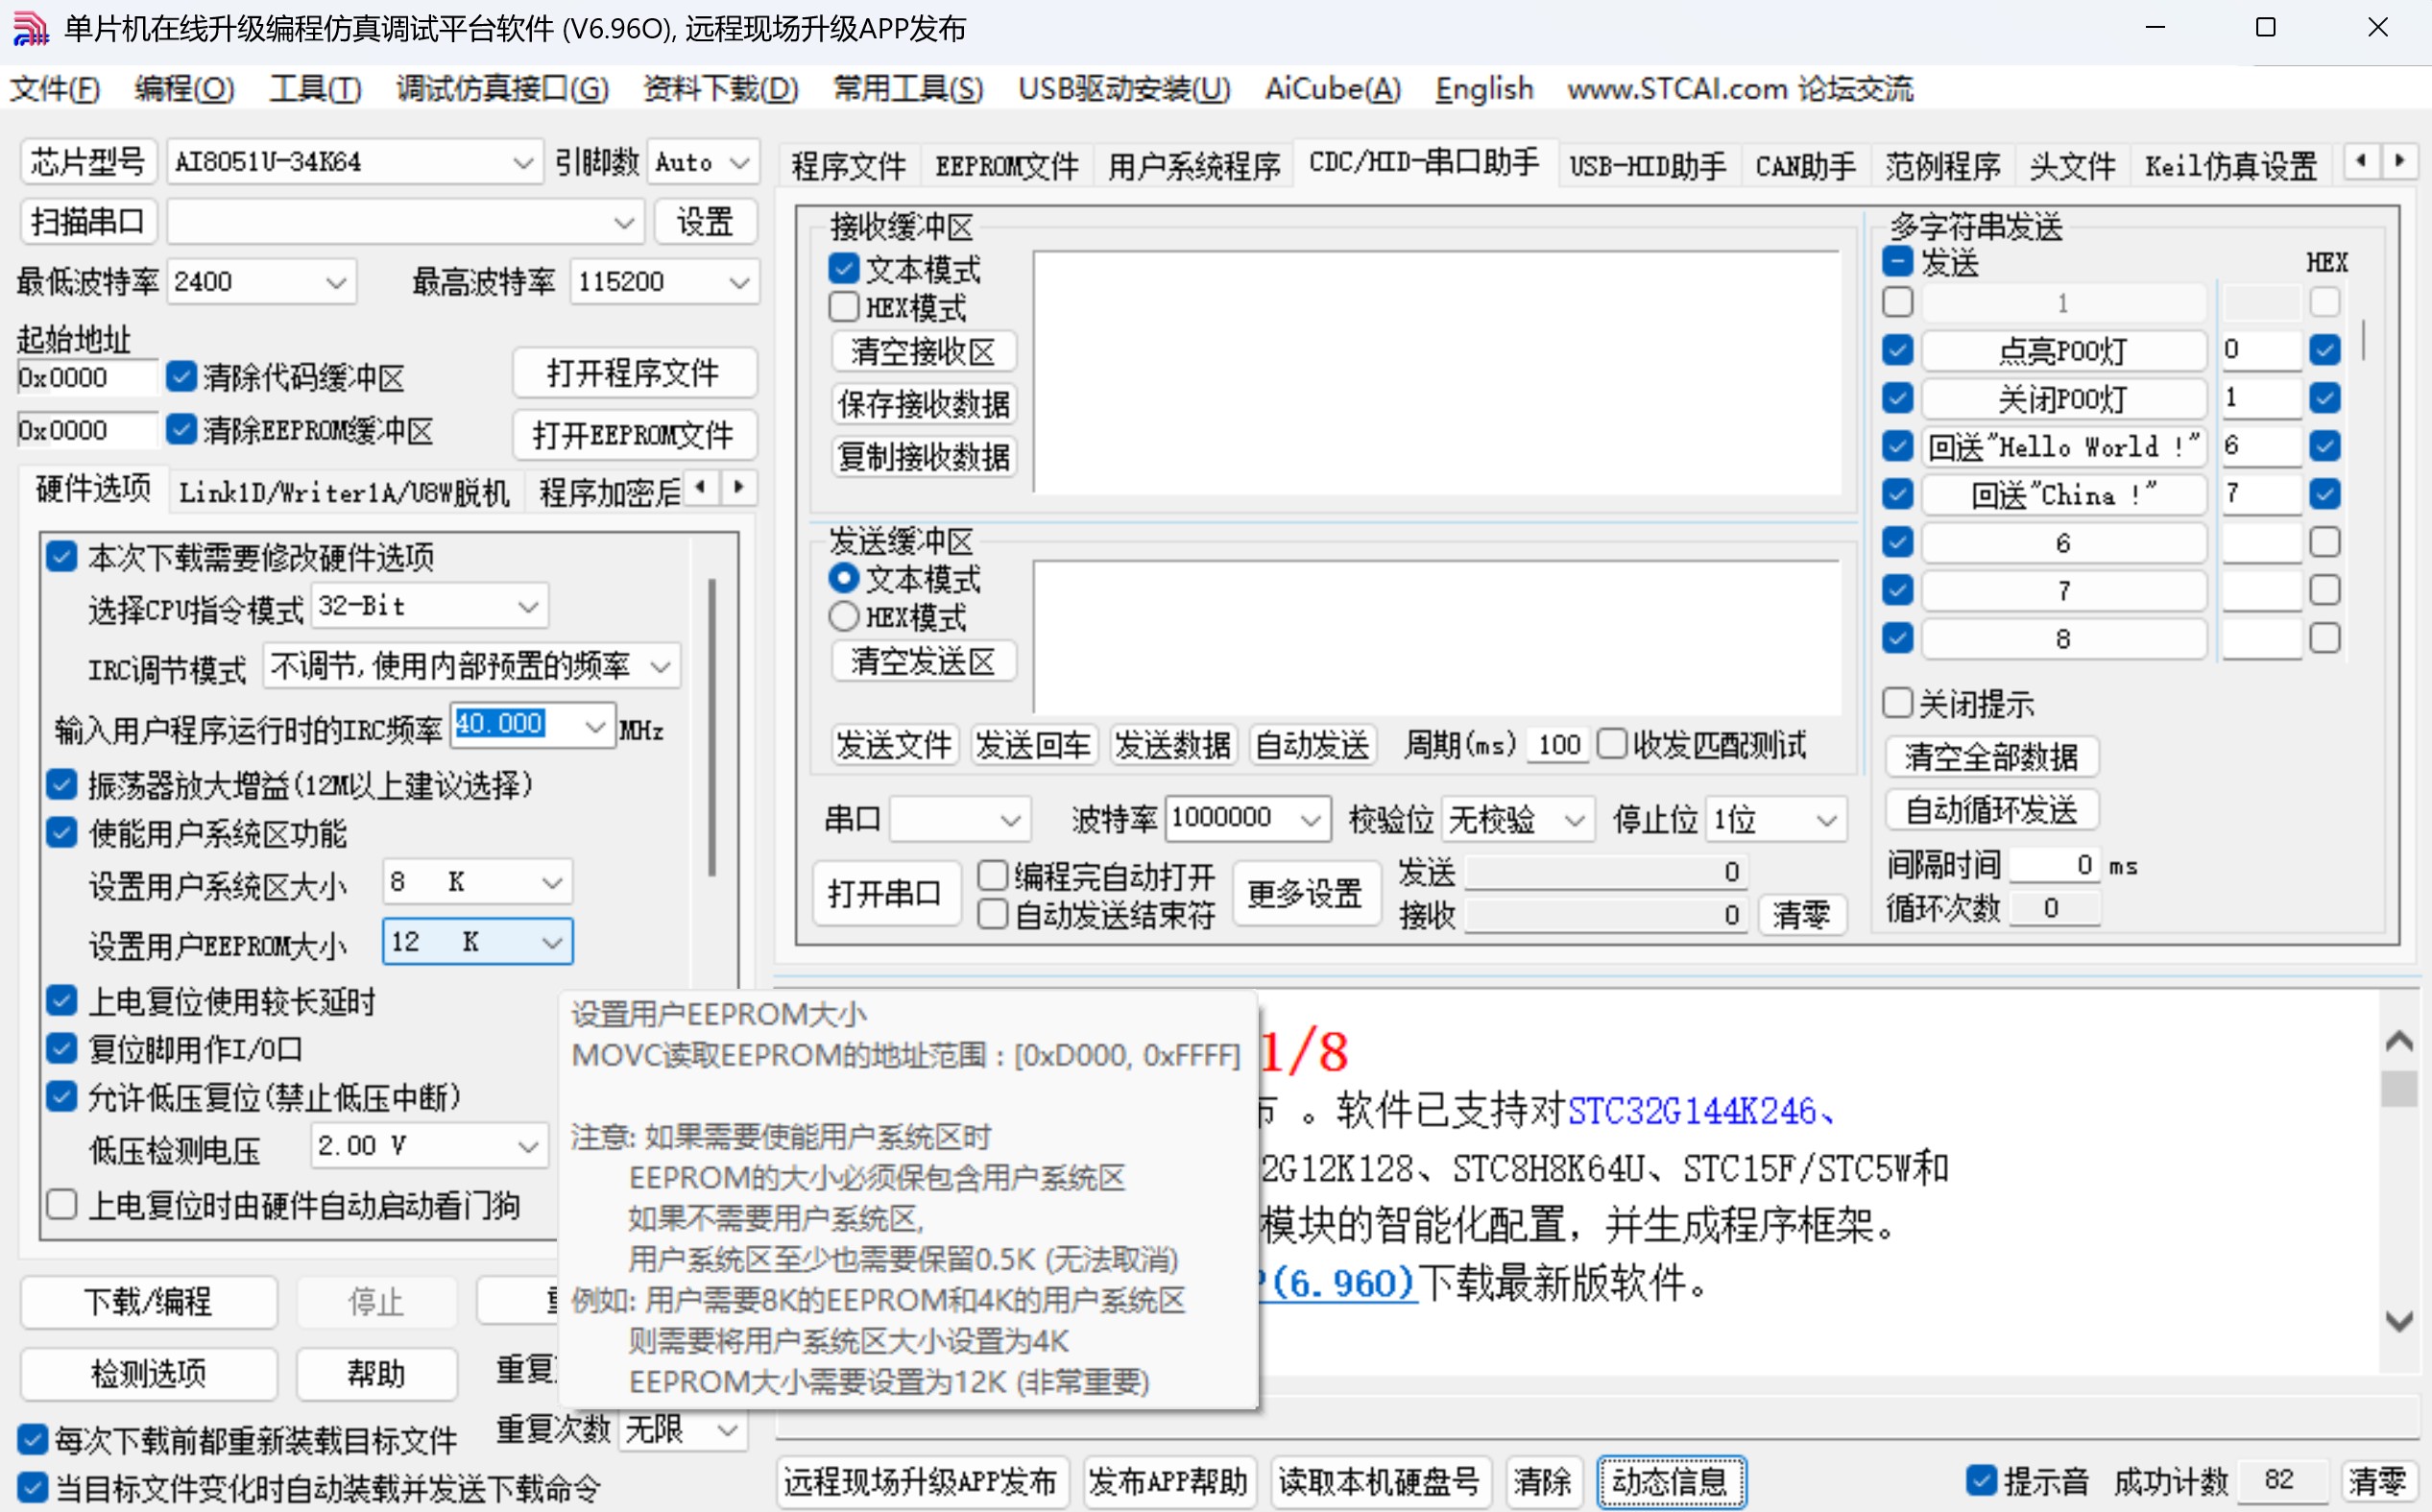Collapse the 发送 multi-string list via minus icon
Viewport: 2432px width, 1512px height.
1896,263
